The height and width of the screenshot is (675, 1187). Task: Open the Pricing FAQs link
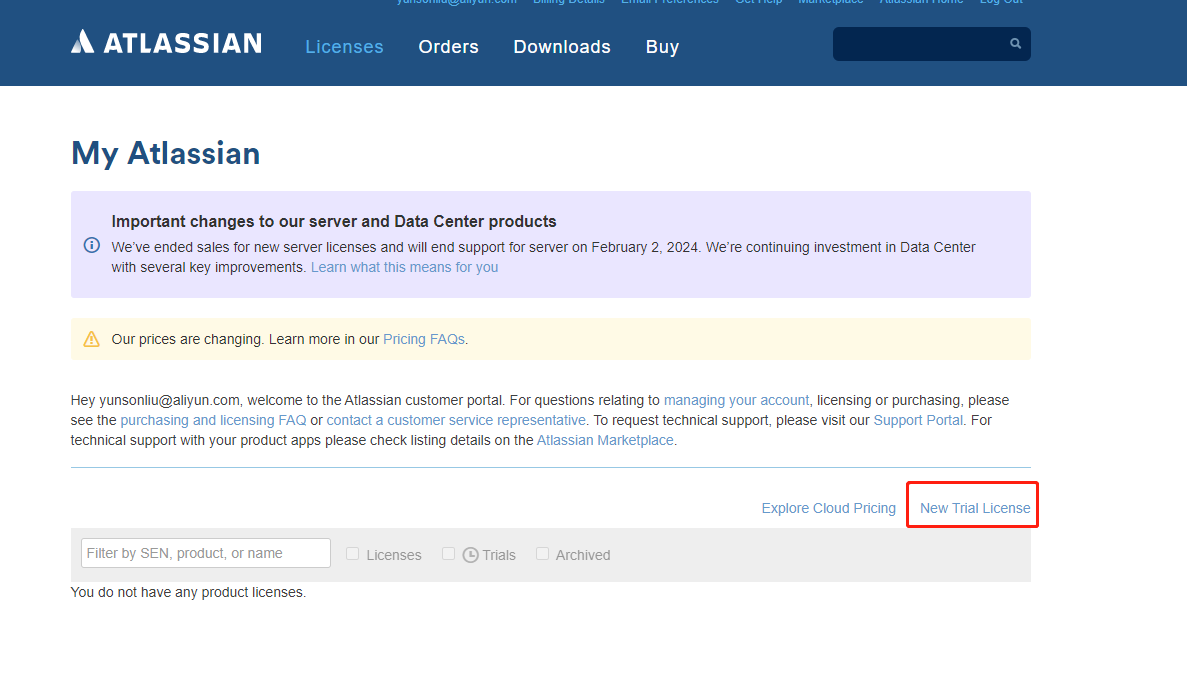[423, 338]
